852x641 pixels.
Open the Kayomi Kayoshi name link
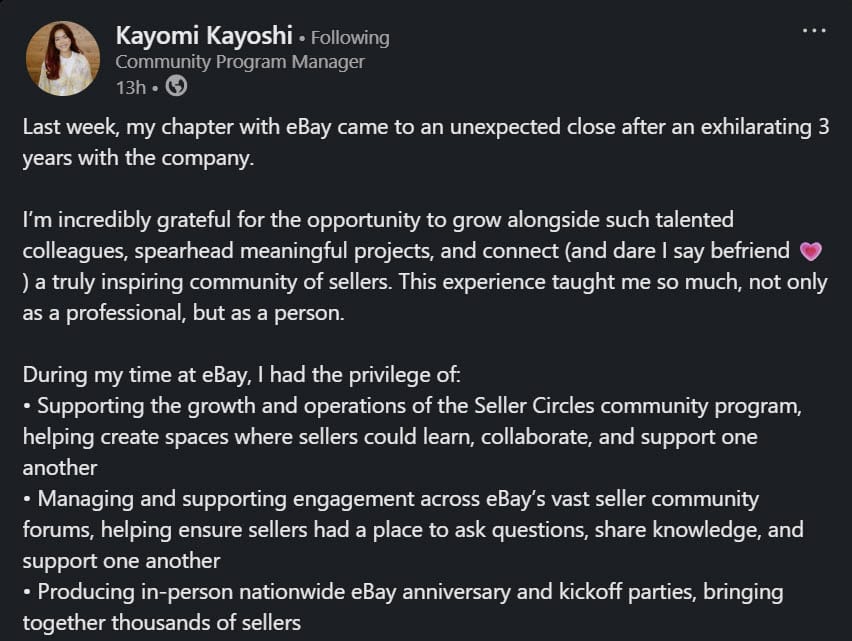coord(204,37)
